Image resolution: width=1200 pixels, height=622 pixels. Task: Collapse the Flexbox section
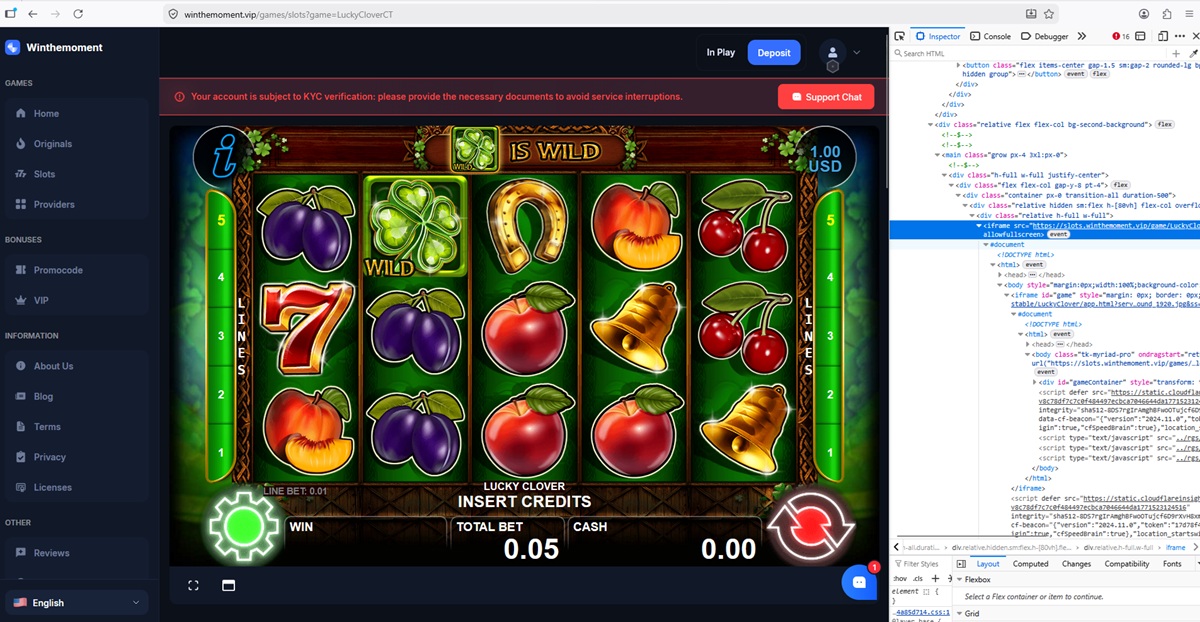click(x=960, y=579)
